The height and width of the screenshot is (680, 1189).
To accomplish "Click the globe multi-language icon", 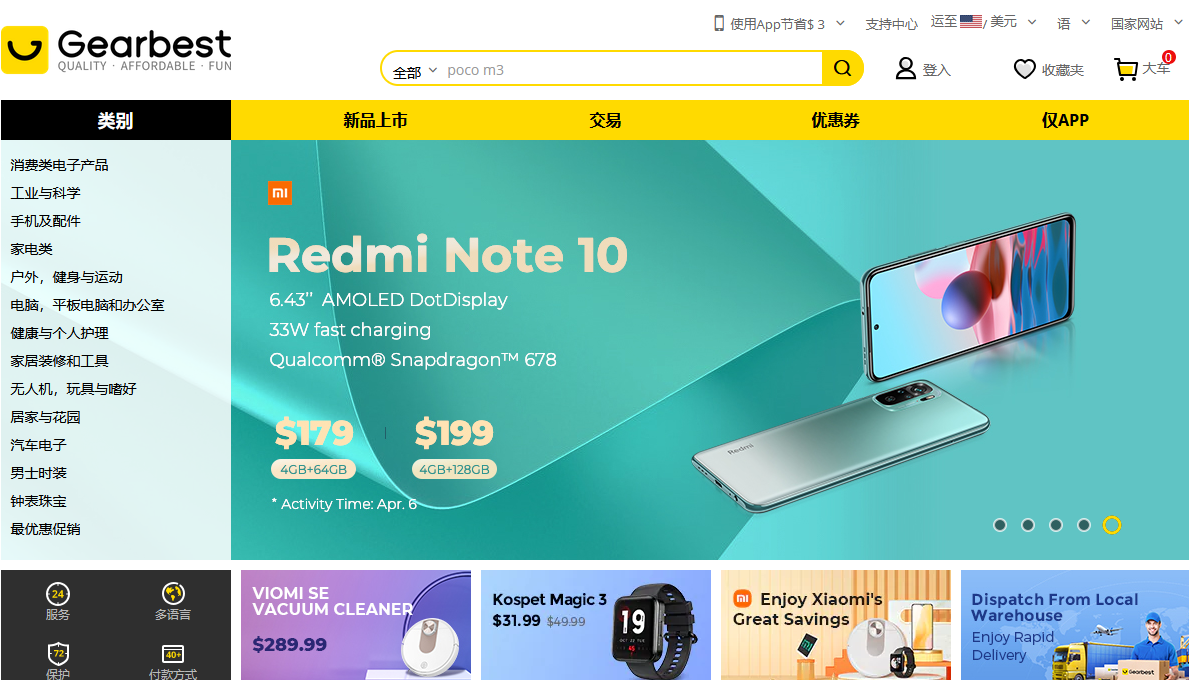I will [x=173, y=593].
